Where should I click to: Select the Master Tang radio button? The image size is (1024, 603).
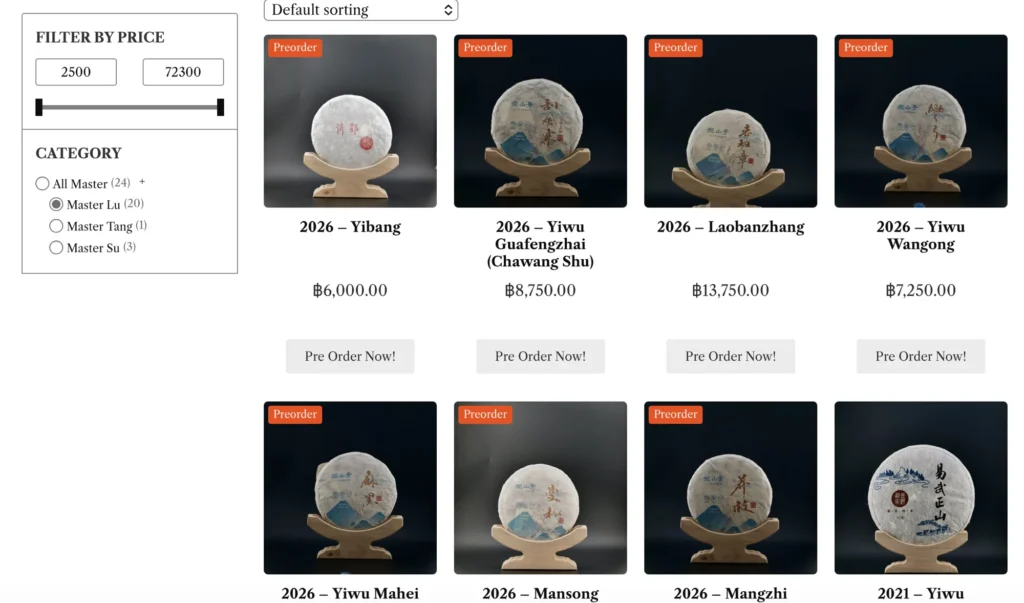click(56, 226)
